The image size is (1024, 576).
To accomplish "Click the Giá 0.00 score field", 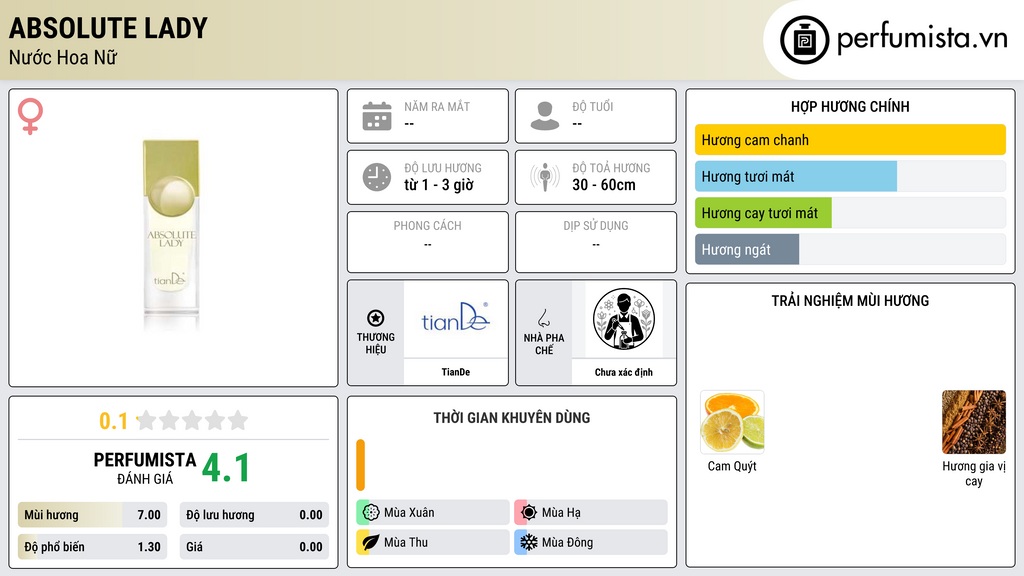I will [254, 547].
